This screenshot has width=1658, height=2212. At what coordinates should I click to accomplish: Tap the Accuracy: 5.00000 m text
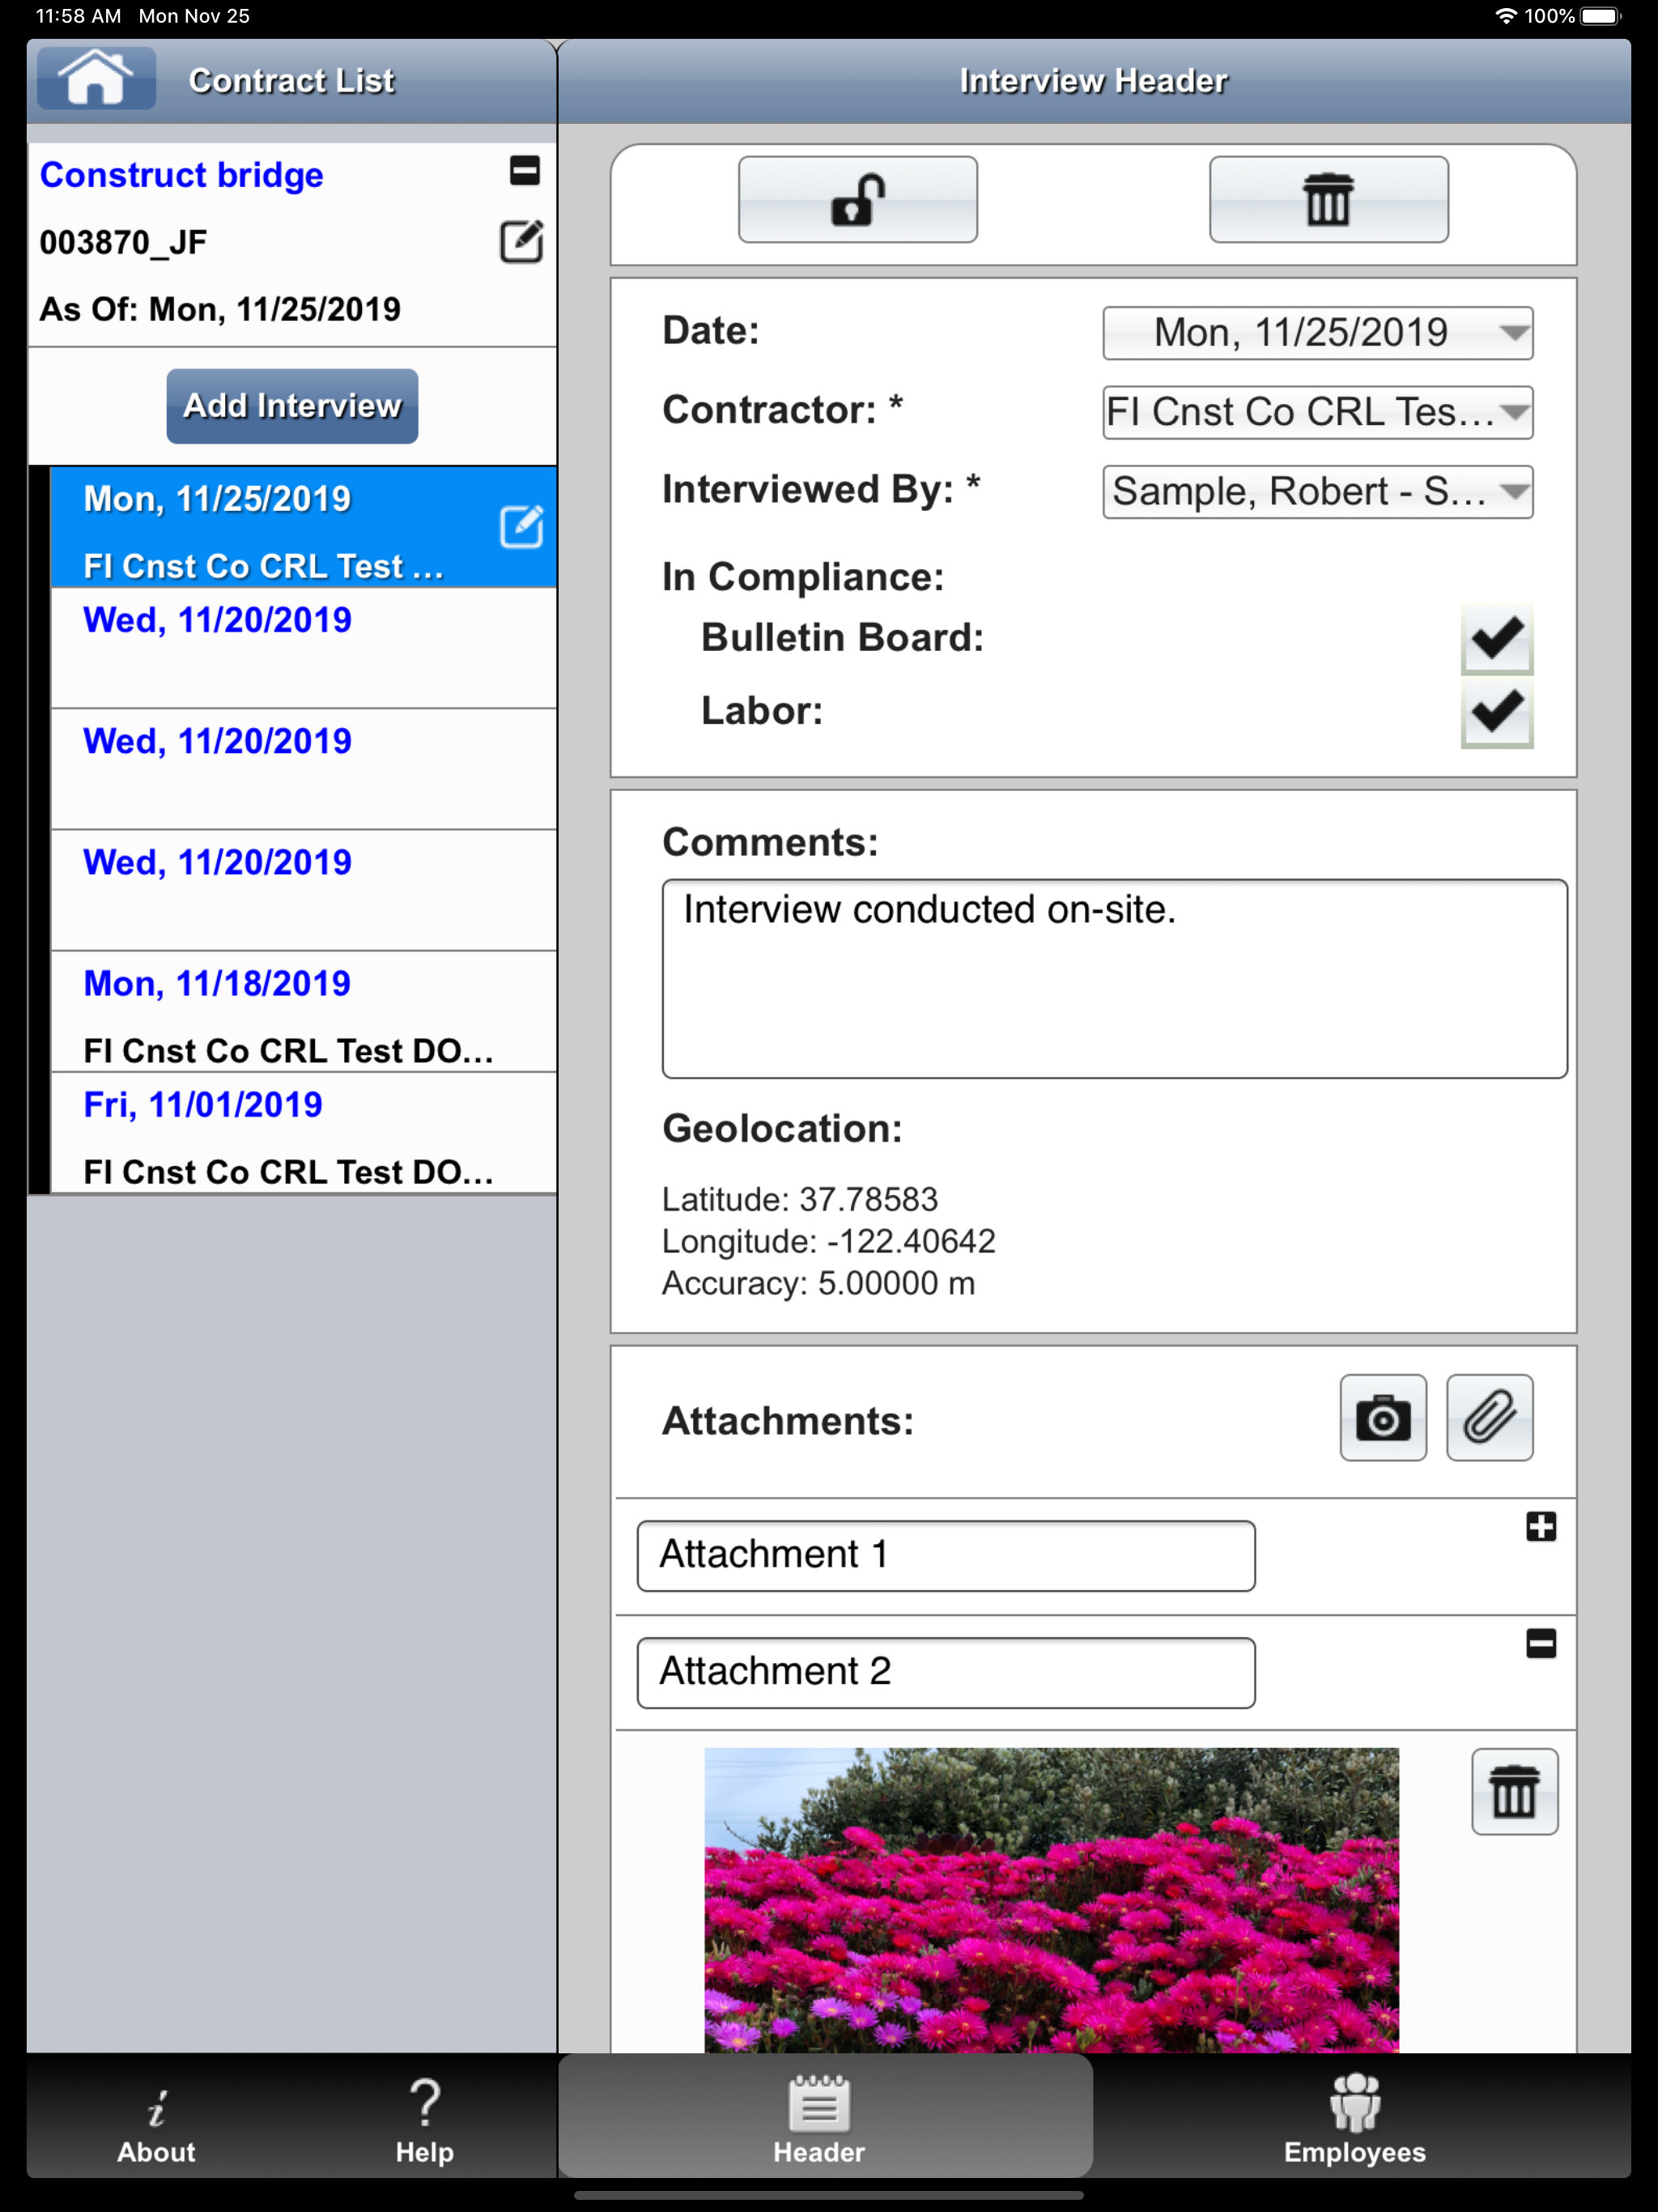coord(818,1283)
